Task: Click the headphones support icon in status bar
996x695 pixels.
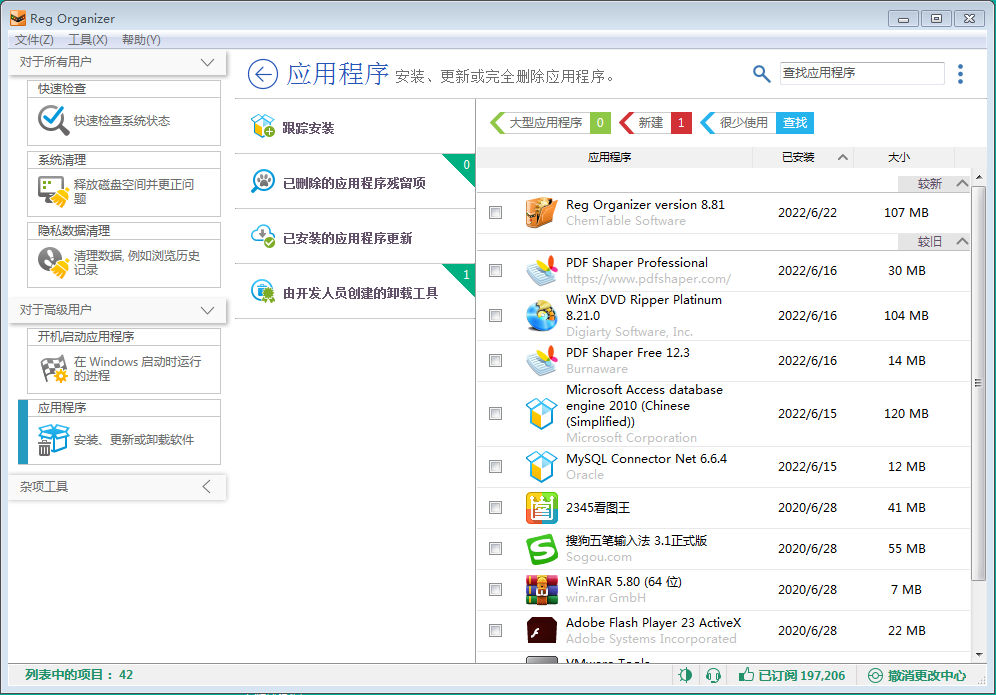Action: (713, 675)
